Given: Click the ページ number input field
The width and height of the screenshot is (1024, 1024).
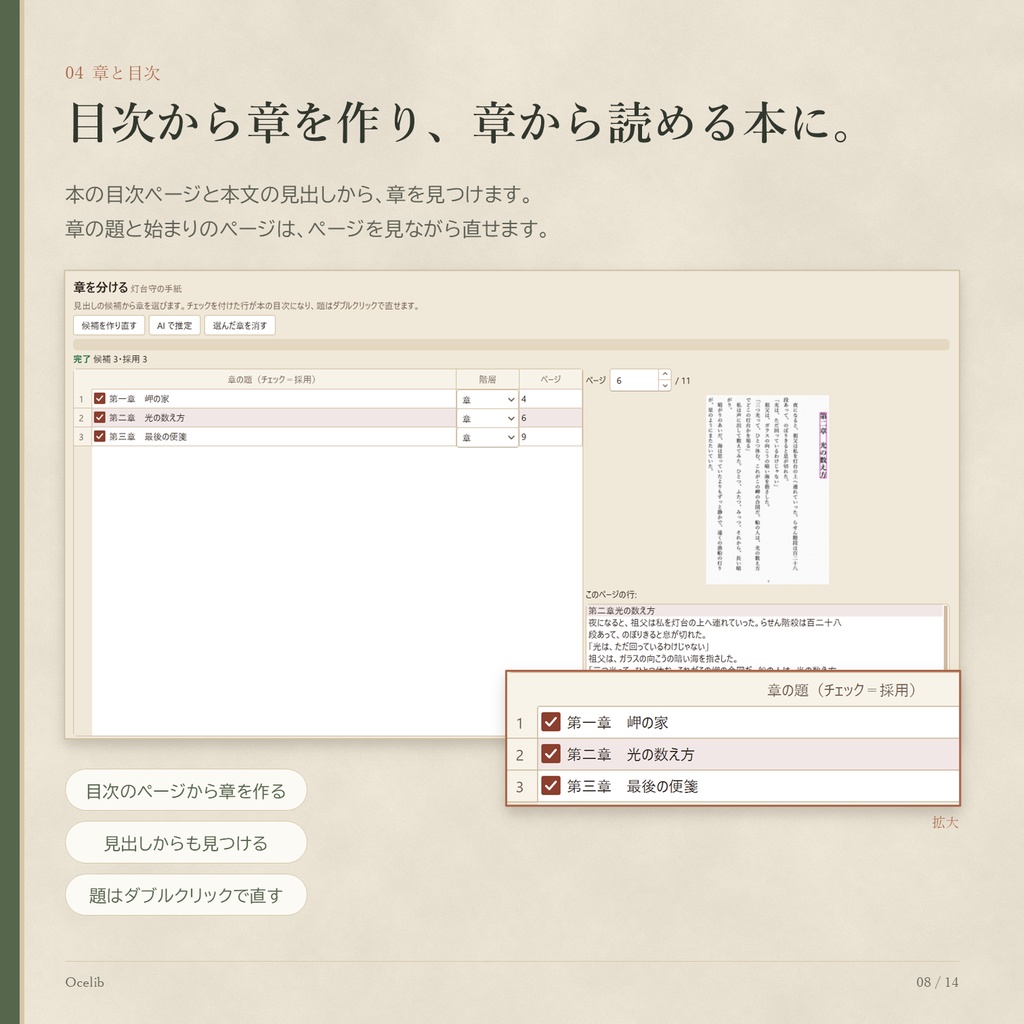Looking at the screenshot, I should [x=634, y=380].
